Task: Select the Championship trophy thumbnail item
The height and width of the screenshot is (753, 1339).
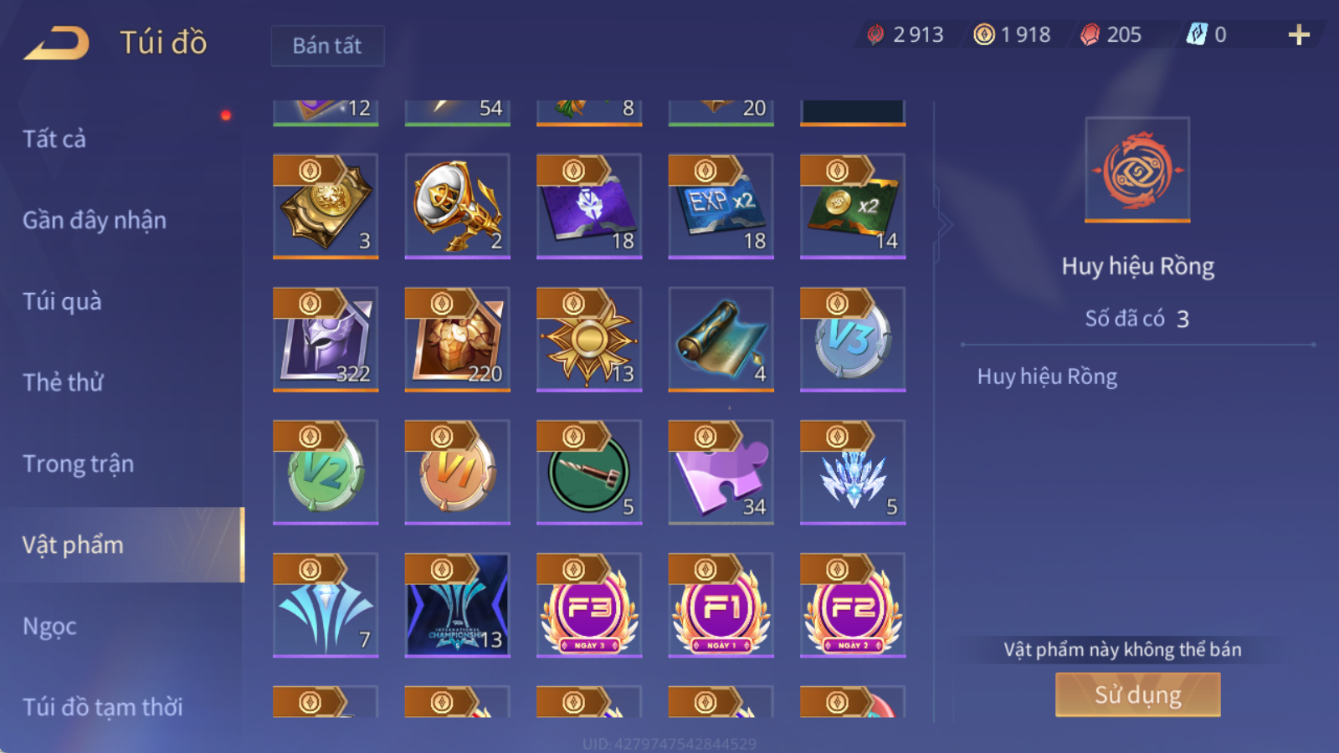Action: click(458, 606)
